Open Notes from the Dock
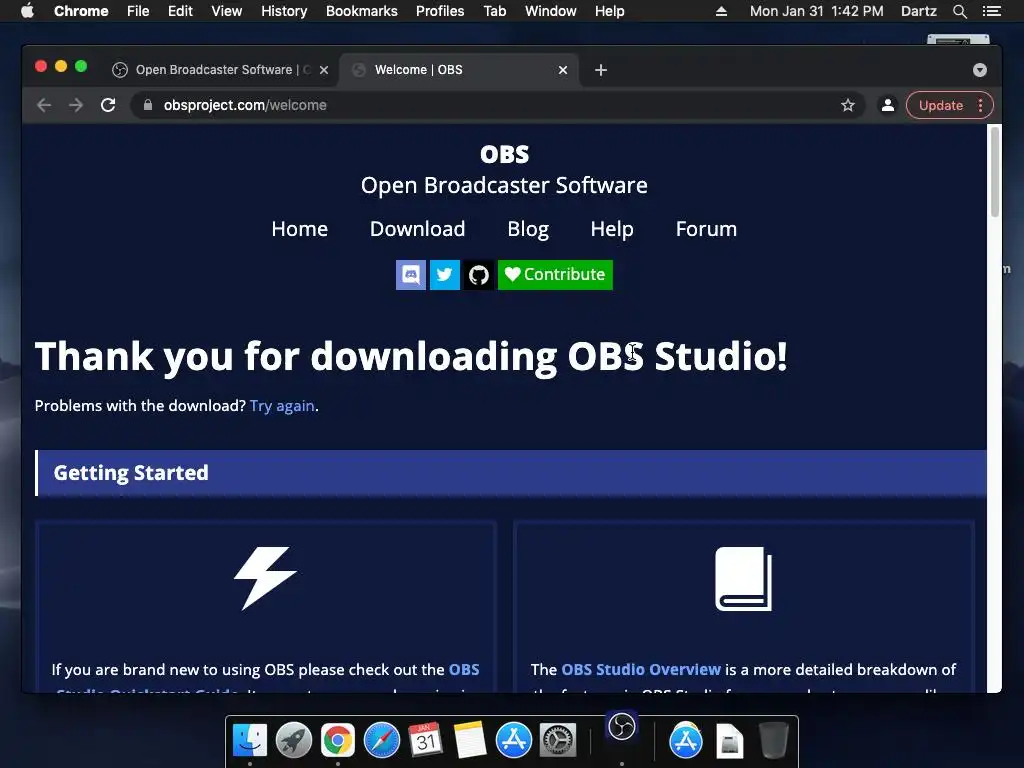 click(x=470, y=740)
